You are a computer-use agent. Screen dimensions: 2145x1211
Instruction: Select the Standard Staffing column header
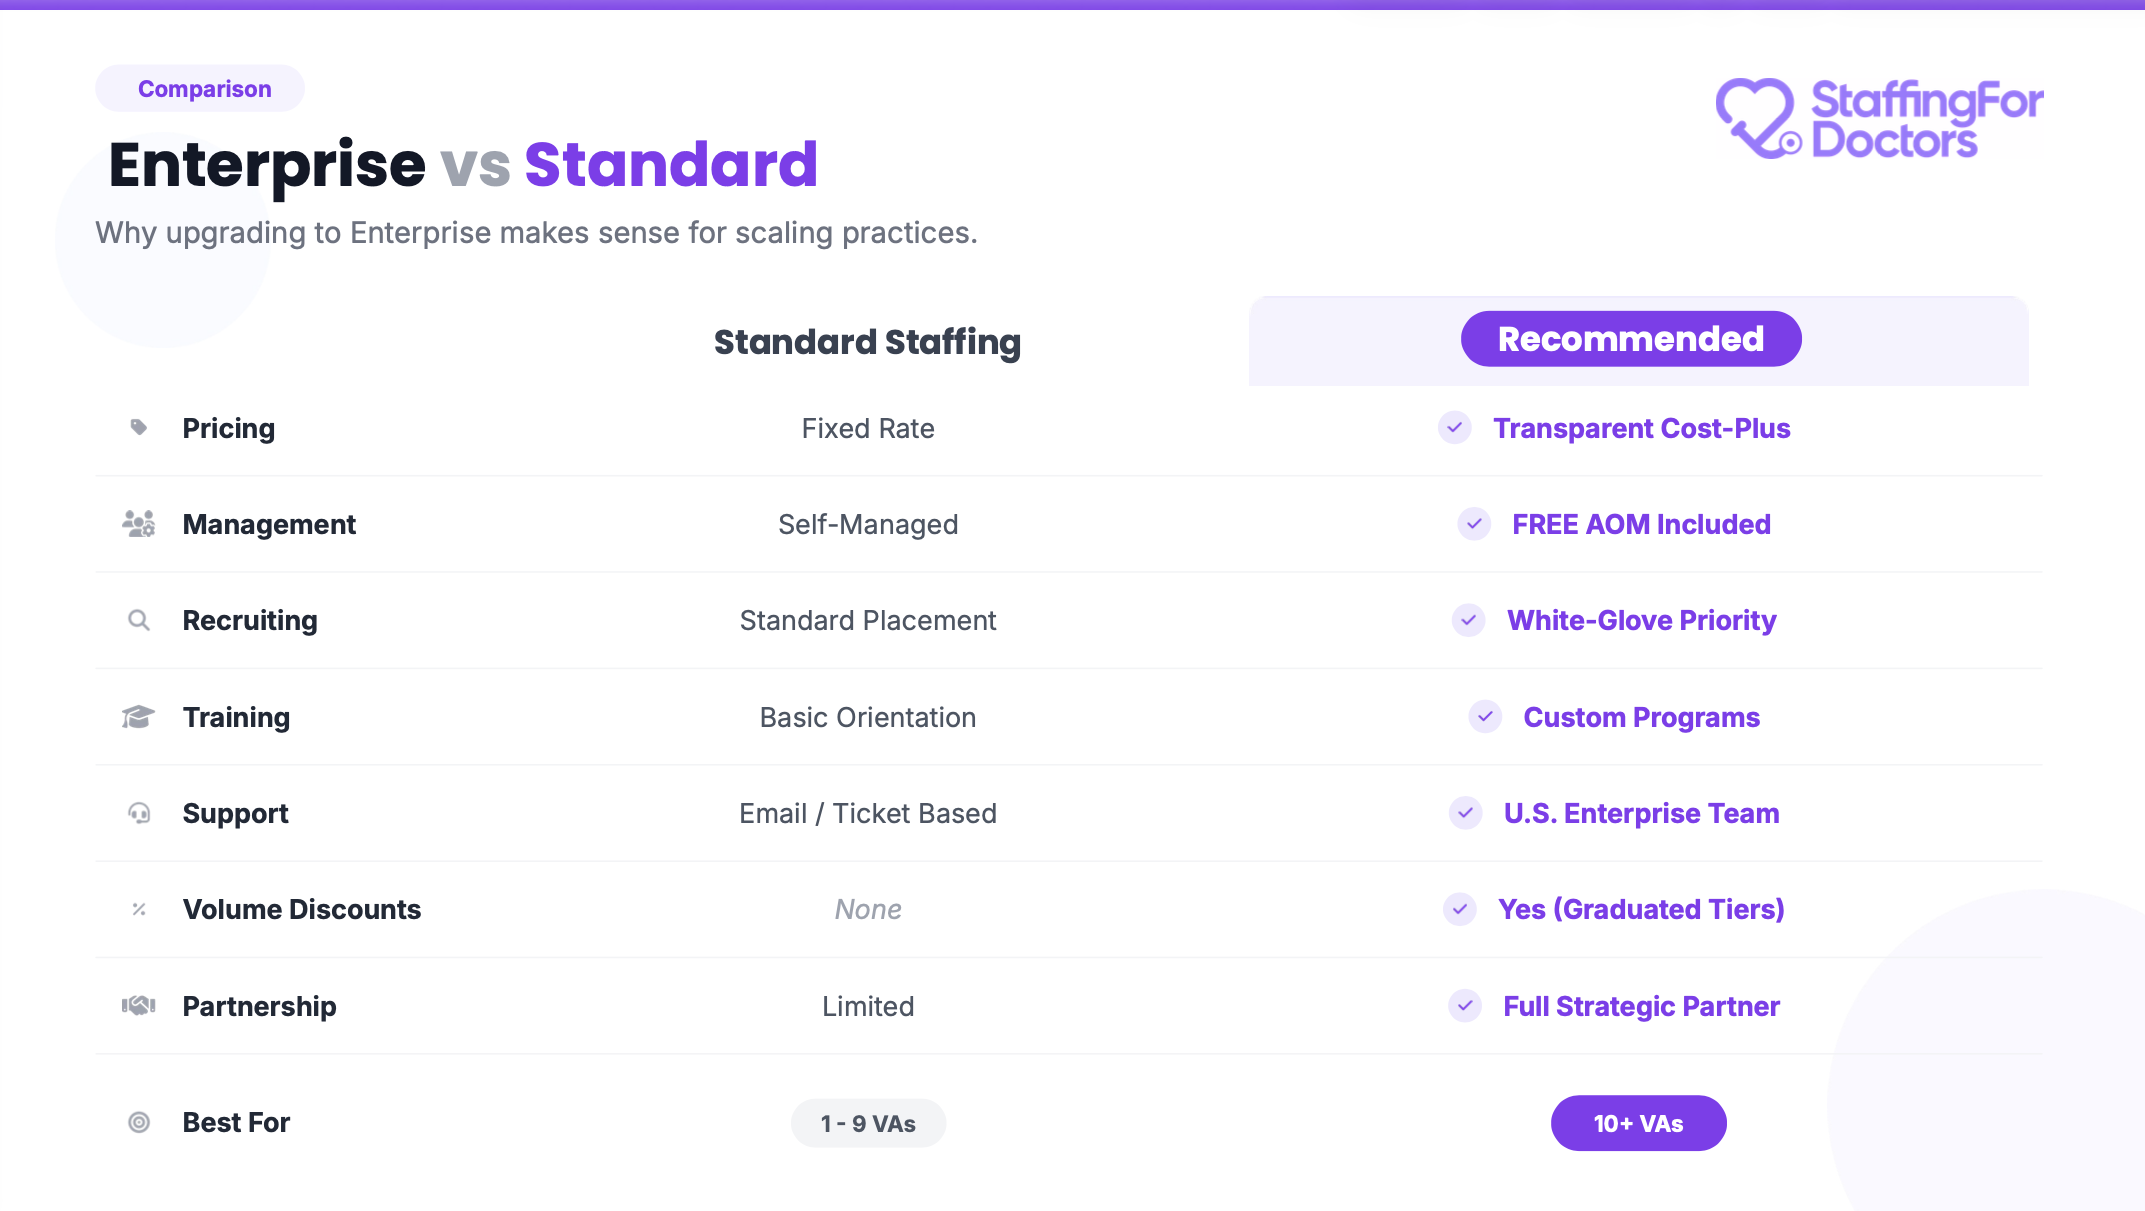pyautogui.click(x=867, y=342)
